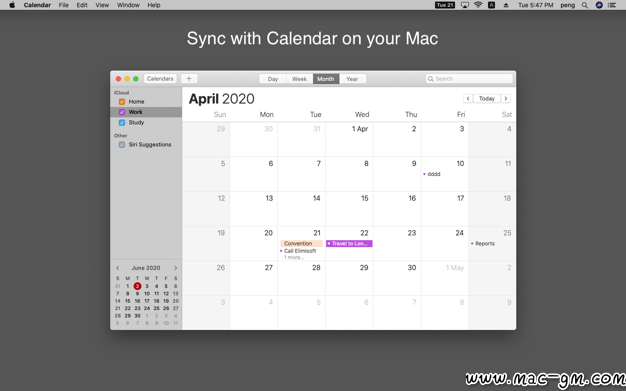The image size is (626, 391).
Task: Open Siri from the menu bar
Action: (599, 5)
